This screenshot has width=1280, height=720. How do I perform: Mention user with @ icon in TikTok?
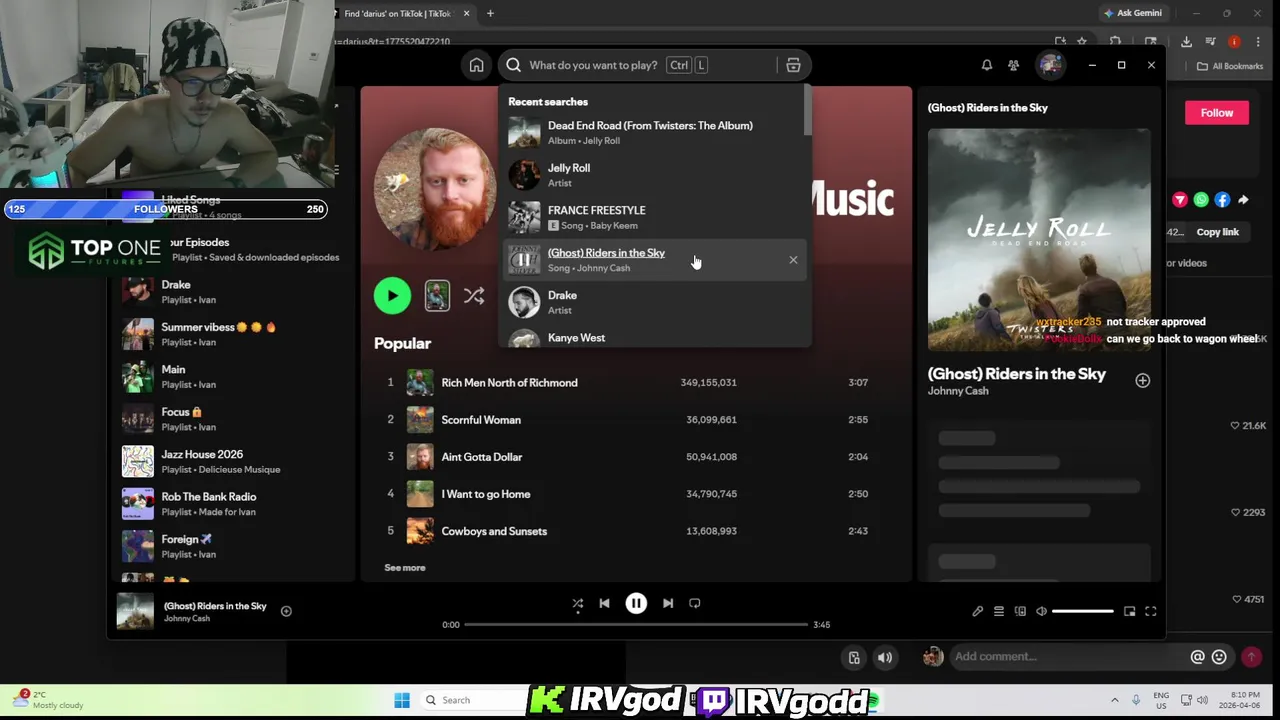click(x=1197, y=657)
